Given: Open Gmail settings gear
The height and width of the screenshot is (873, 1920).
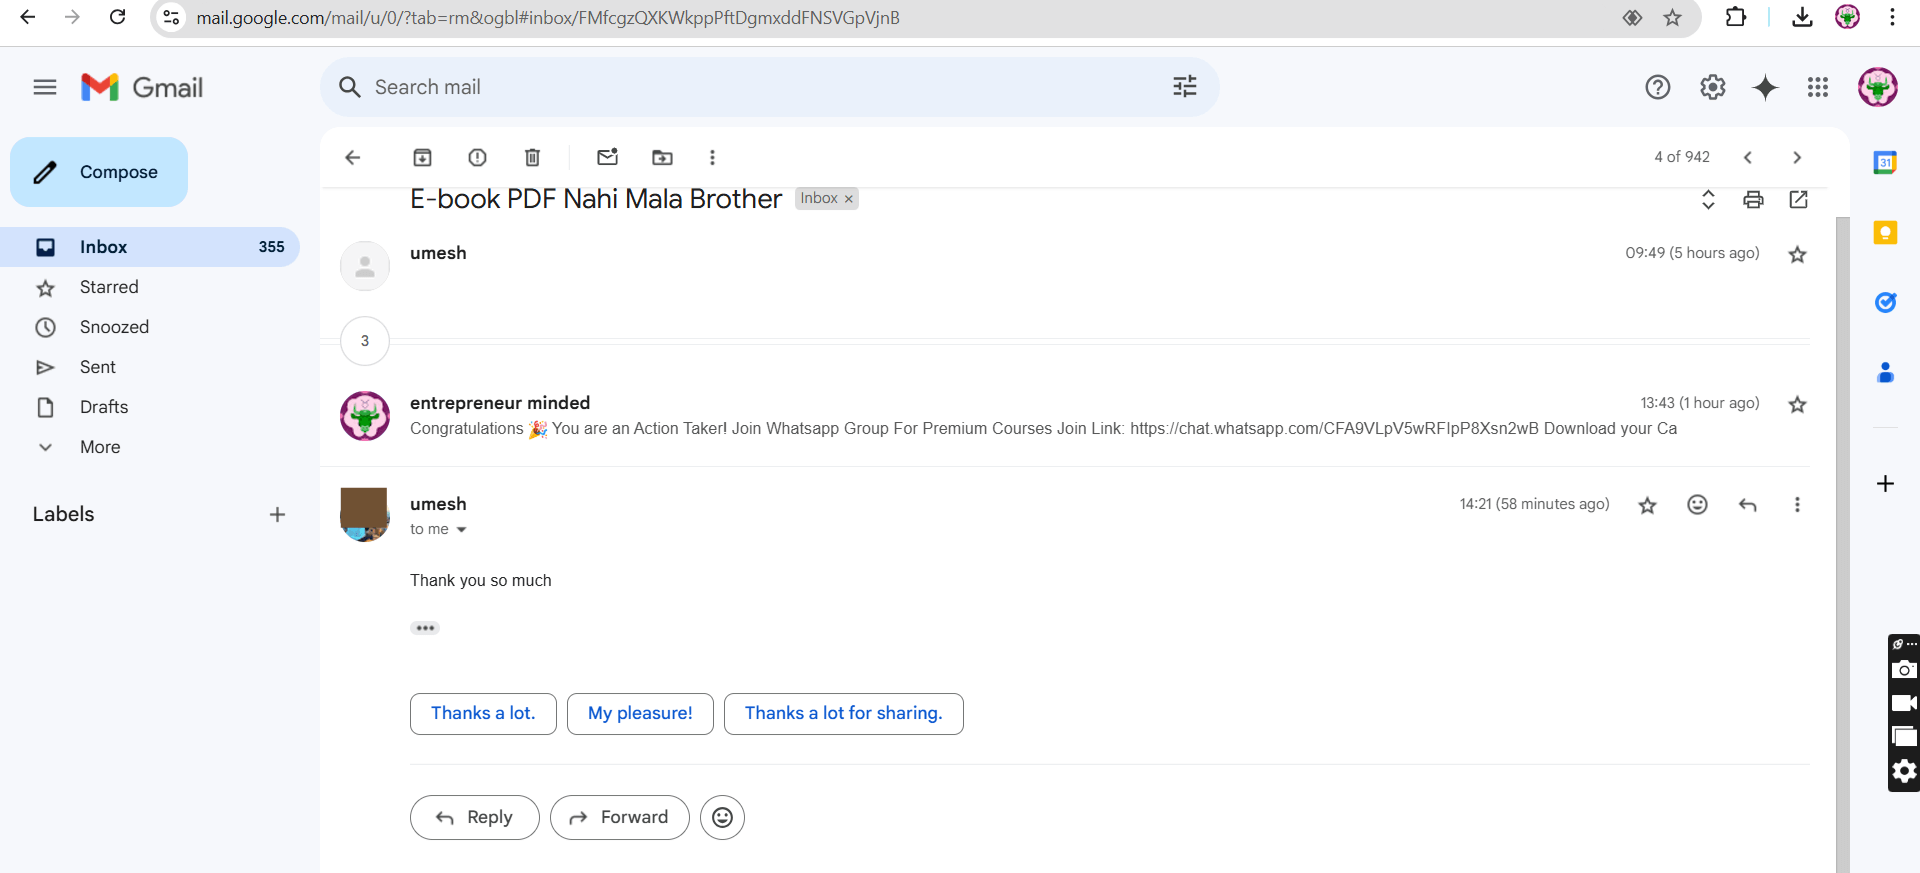Looking at the screenshot, I should point(1712,87).
